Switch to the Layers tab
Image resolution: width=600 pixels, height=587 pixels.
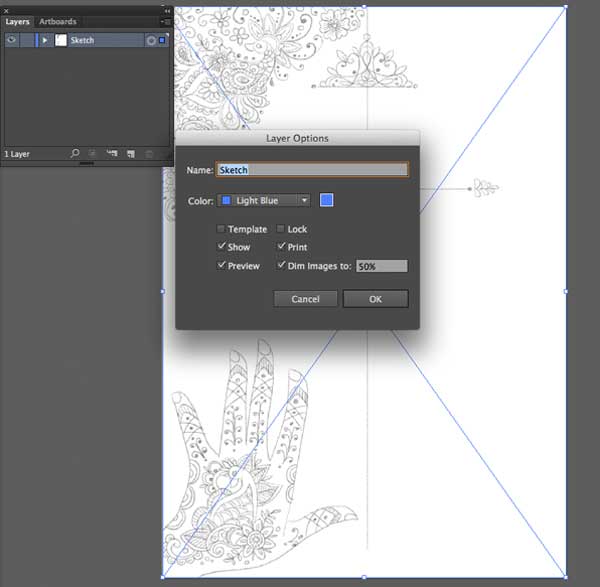point(17,21)
